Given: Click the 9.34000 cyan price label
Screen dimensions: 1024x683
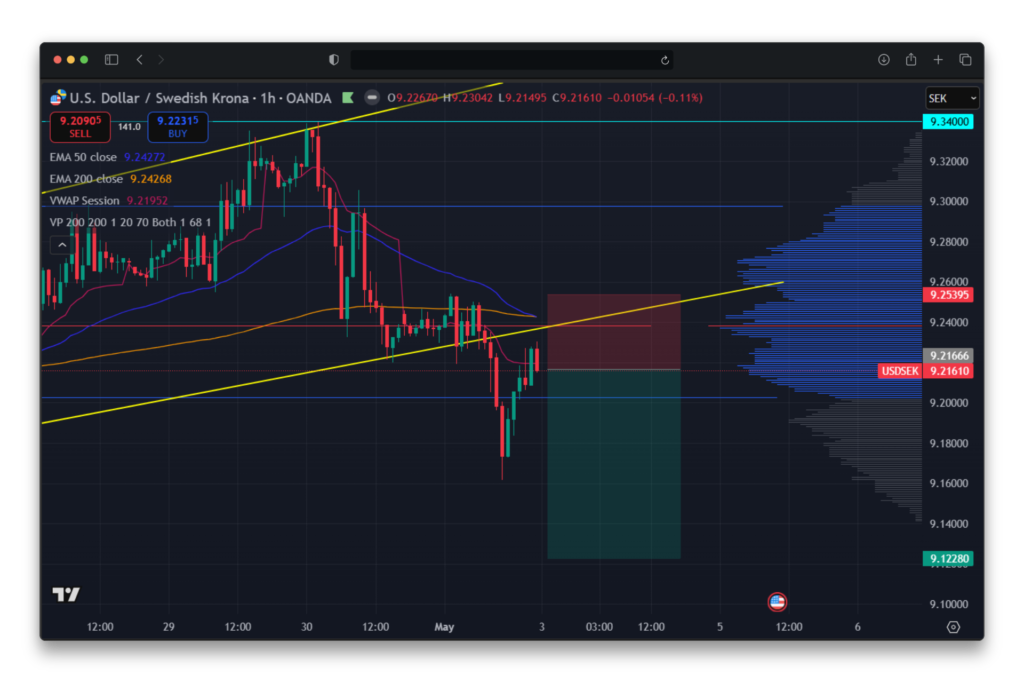Looking at the screenshot, I should pyautogui.click(x=948, y=121).
